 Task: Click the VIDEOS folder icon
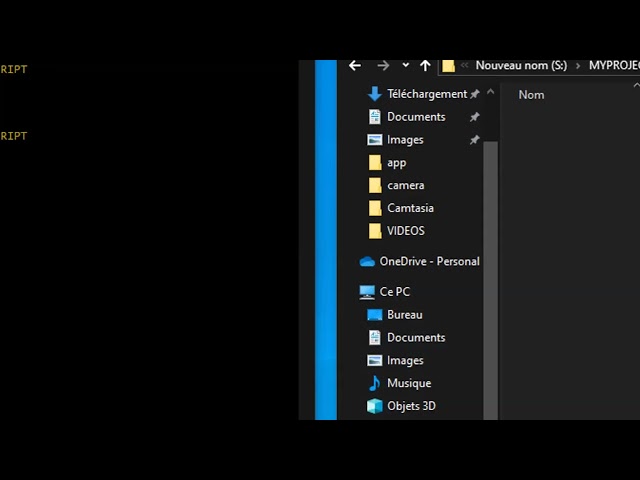[375, 231]
